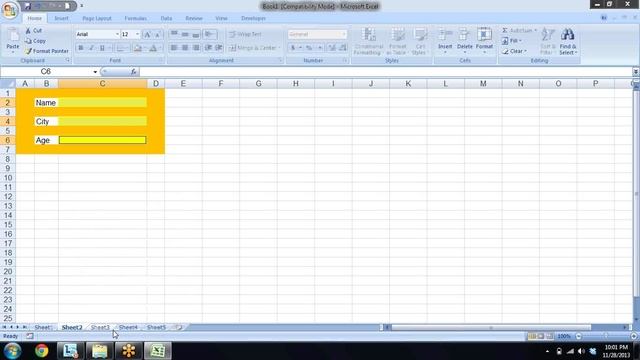Viewport: 640px width, 360px height.
Task: Open the Clear dropdown in Editing
Action: coord(514,51)
